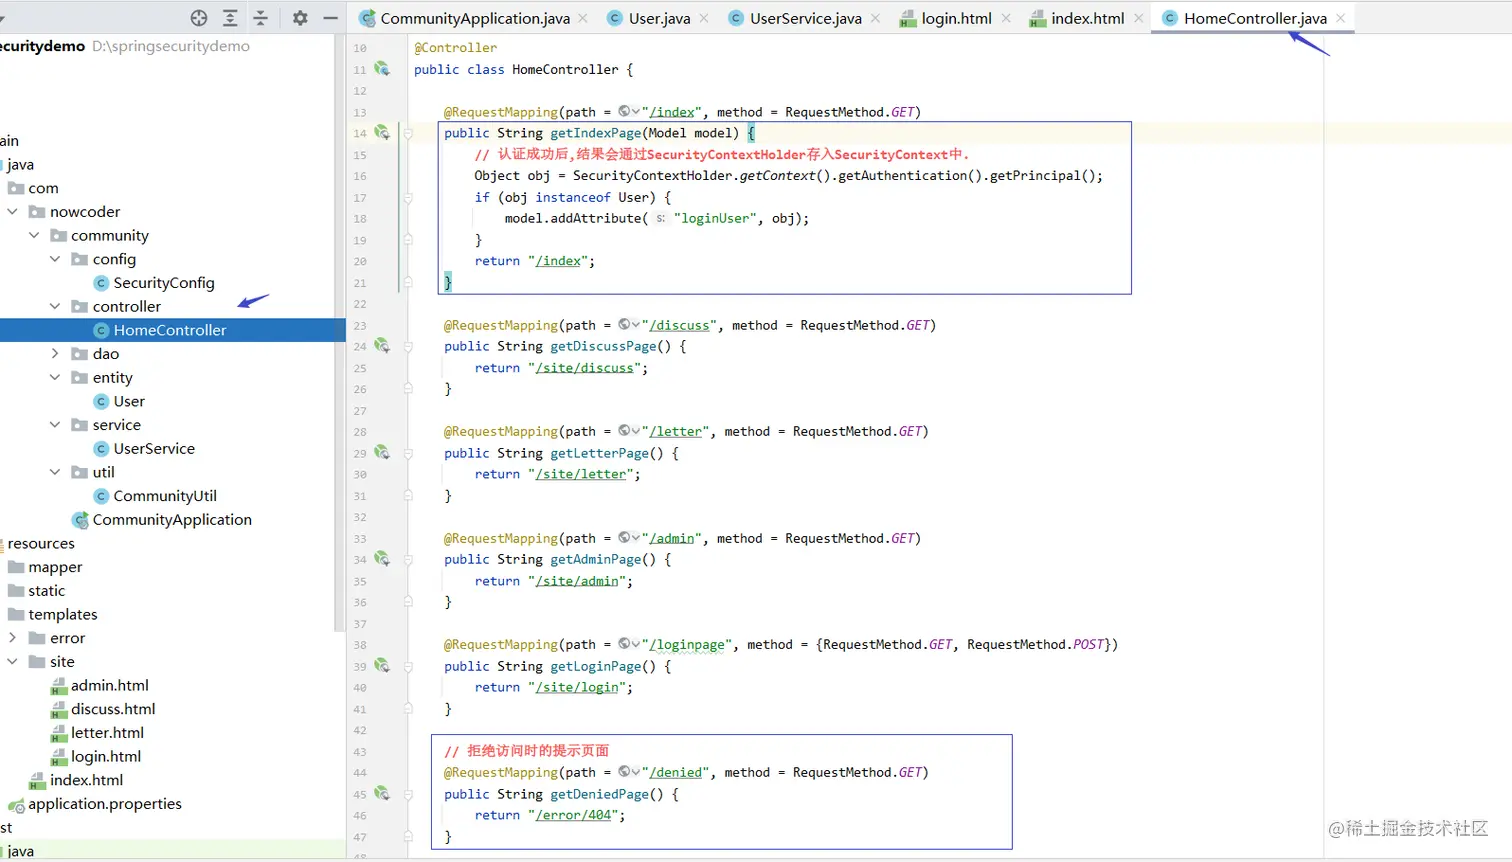Fold getDiscussPage method at line 24

[x=408, y=346]
